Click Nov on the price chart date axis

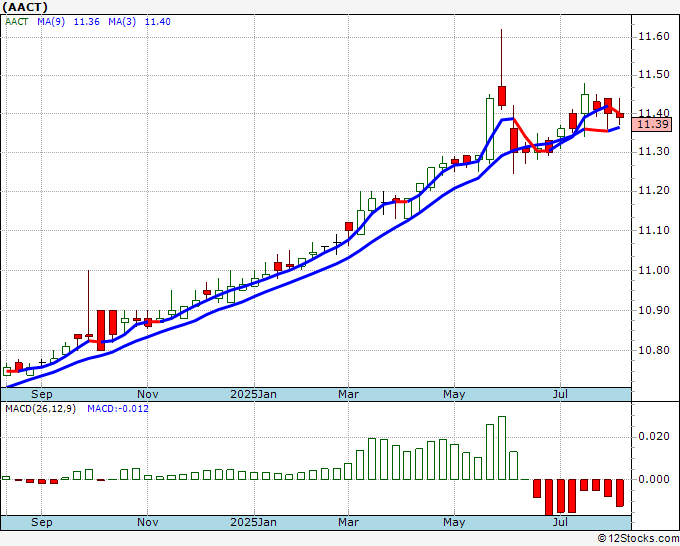pos(147,394)
